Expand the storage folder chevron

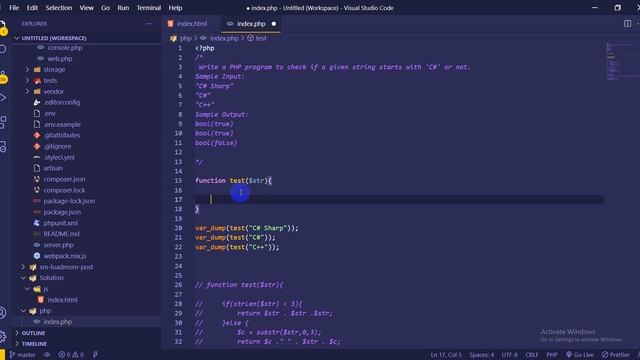pos(27,69)
